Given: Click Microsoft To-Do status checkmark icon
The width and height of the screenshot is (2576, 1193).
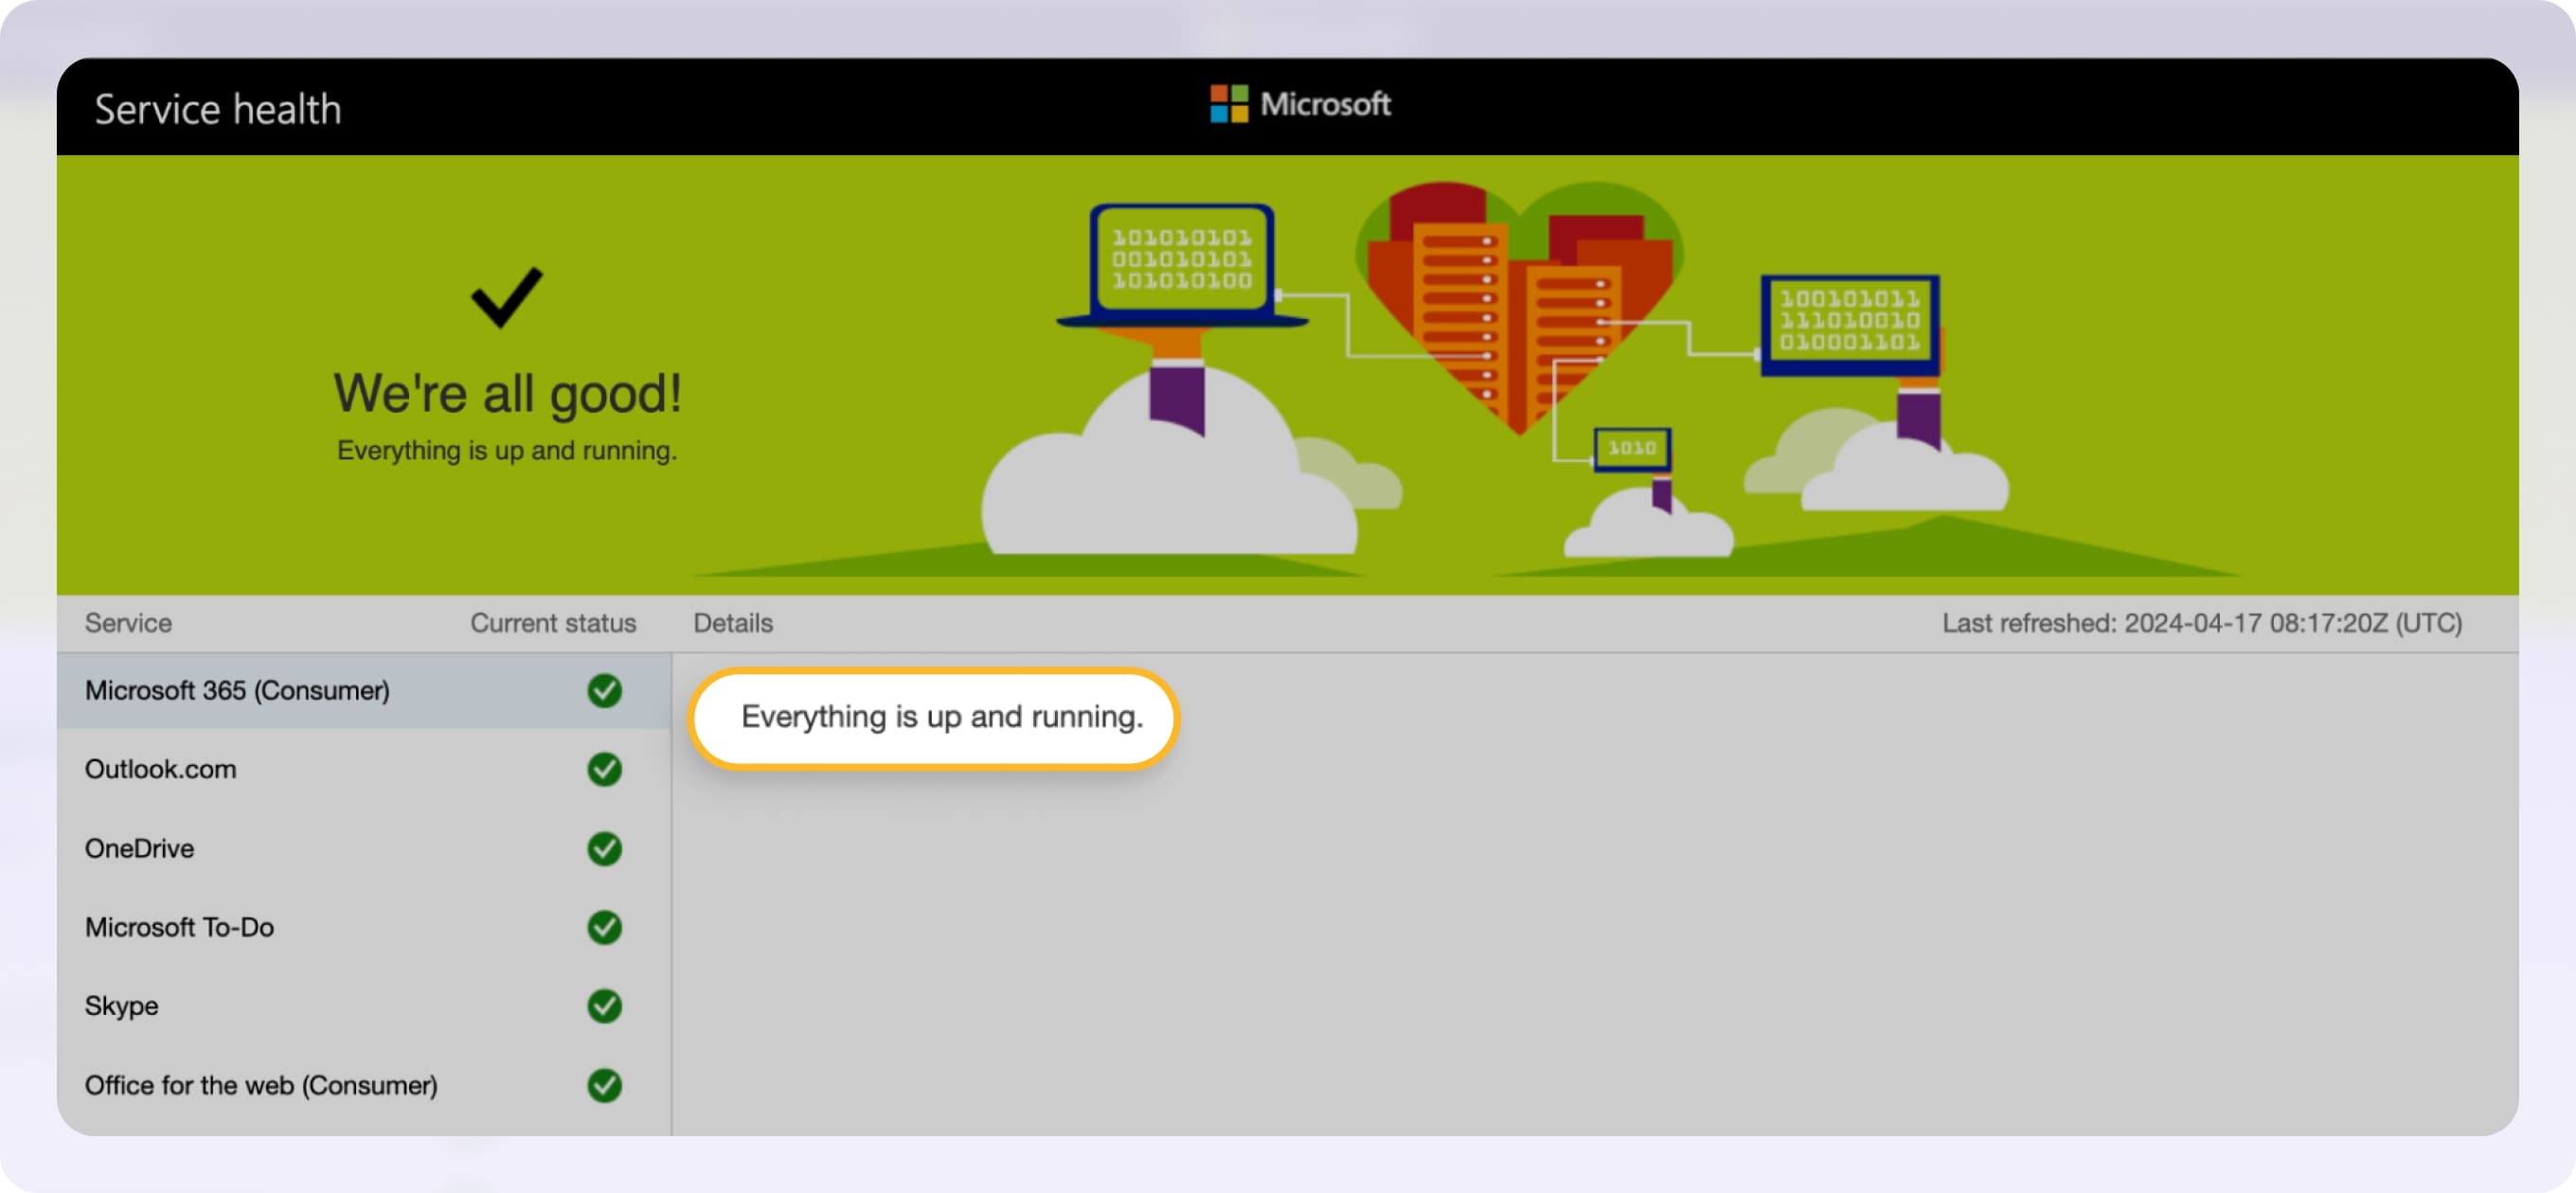Looking at the screenshot, I should 604,927.
